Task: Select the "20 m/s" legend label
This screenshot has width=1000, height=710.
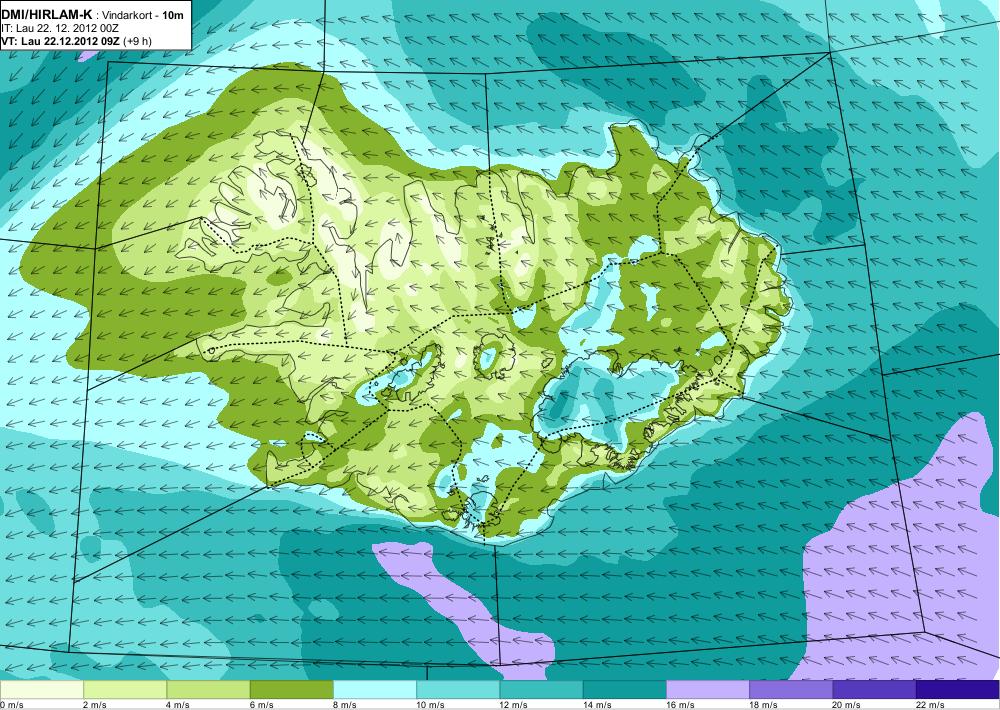Action: click(x=847, y=705)
